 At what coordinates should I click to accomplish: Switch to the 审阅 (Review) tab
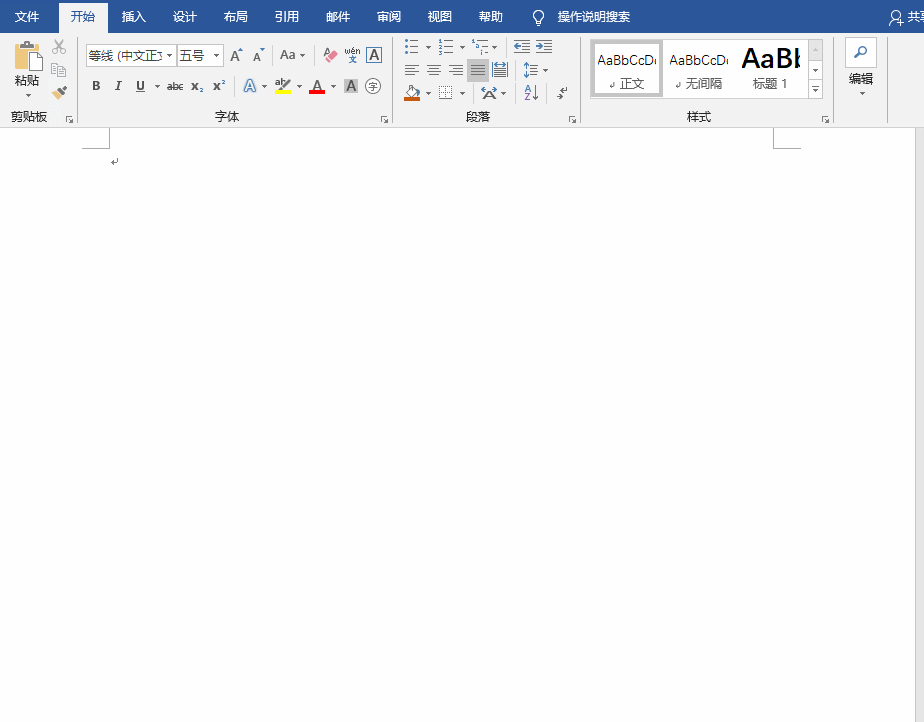(389, 17)
